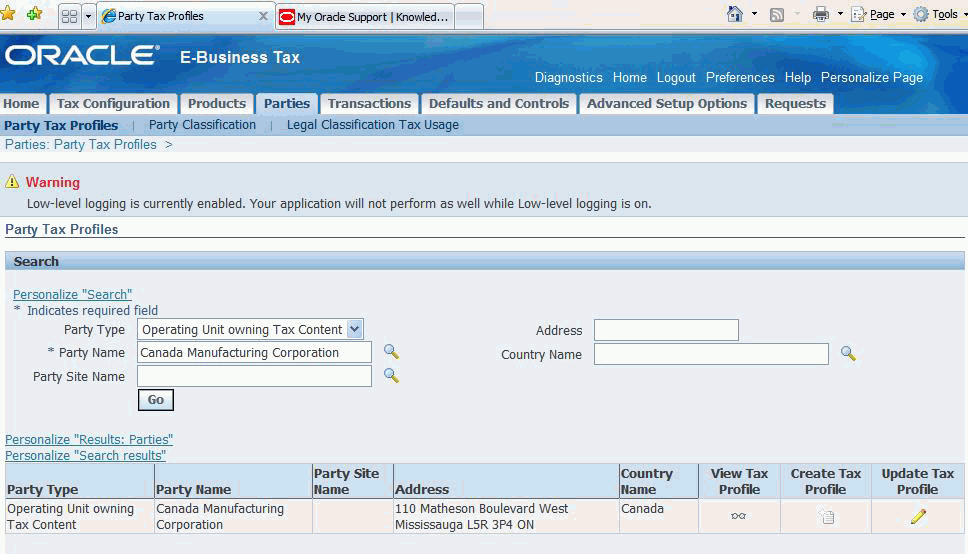Click the Parties: Party Tax Profiles breadcrumb
The image size is (968, 554).
click(x=81, y=145)
